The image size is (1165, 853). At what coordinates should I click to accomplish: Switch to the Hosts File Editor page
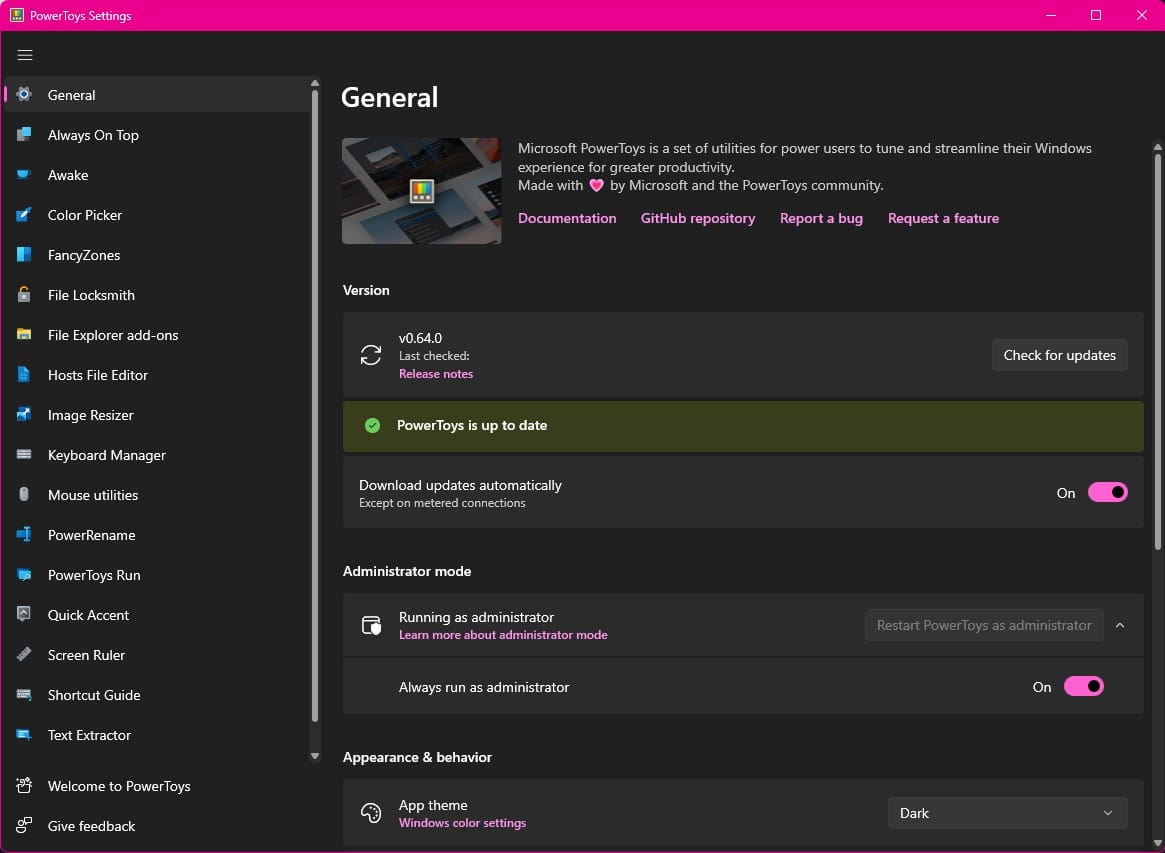click(23, 375)
